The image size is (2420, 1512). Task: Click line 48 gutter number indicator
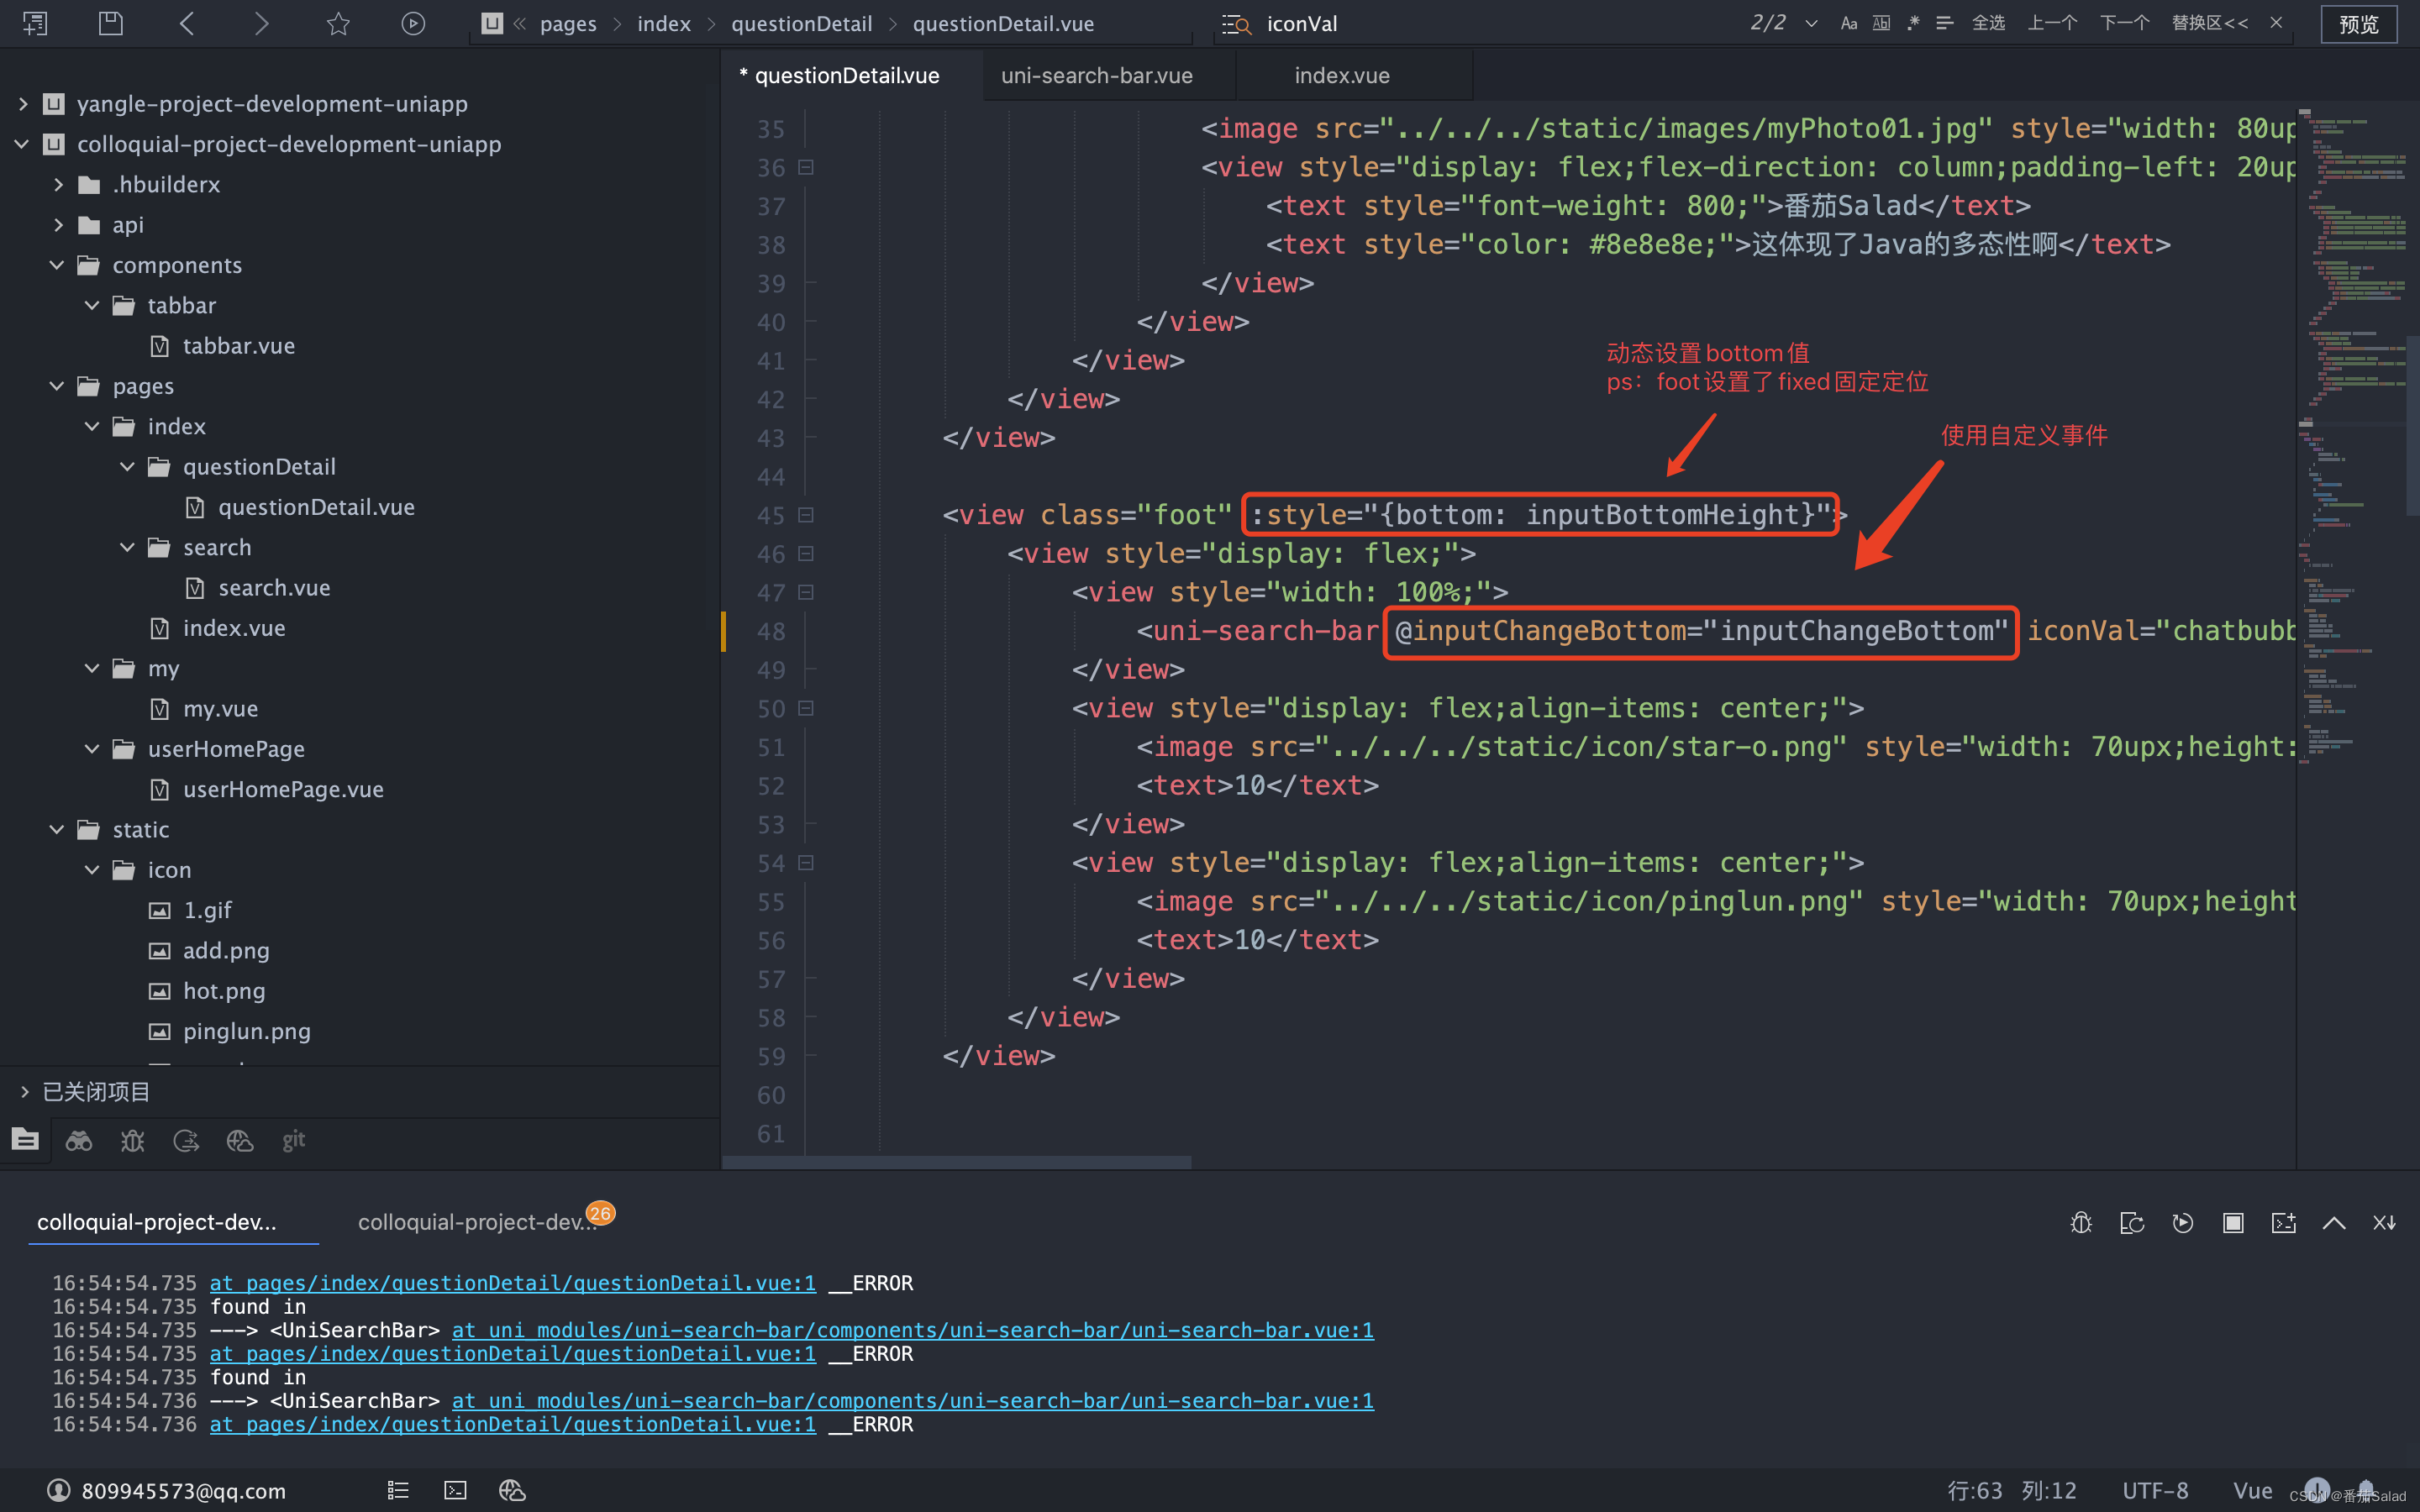click(x=772, y=631)
